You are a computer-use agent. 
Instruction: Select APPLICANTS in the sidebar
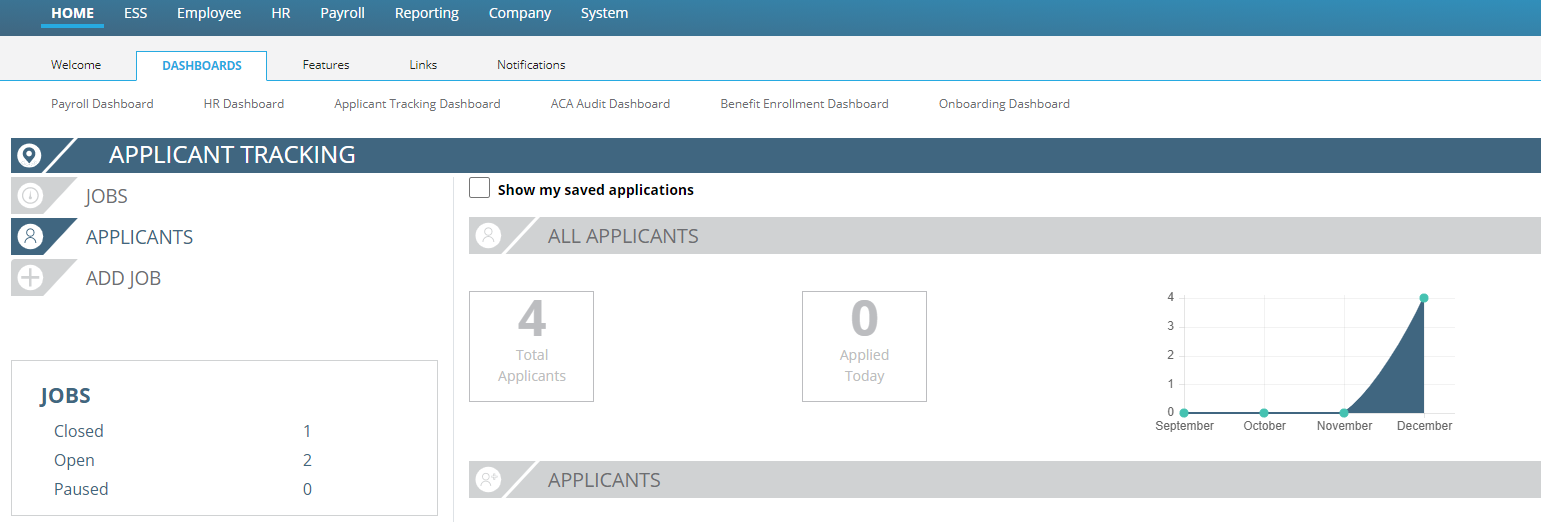[x=140, y=237]
